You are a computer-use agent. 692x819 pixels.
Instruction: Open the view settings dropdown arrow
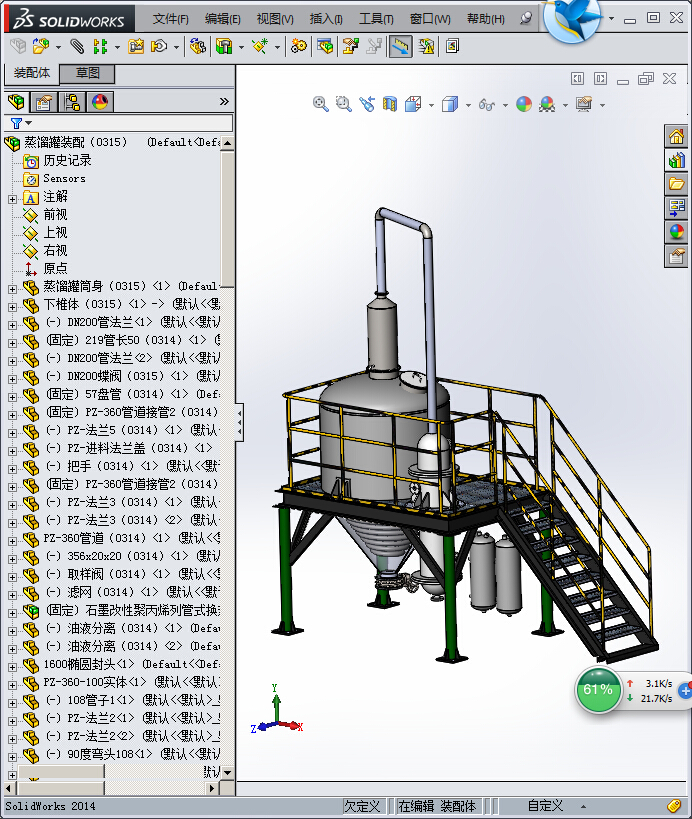(602, 106)
